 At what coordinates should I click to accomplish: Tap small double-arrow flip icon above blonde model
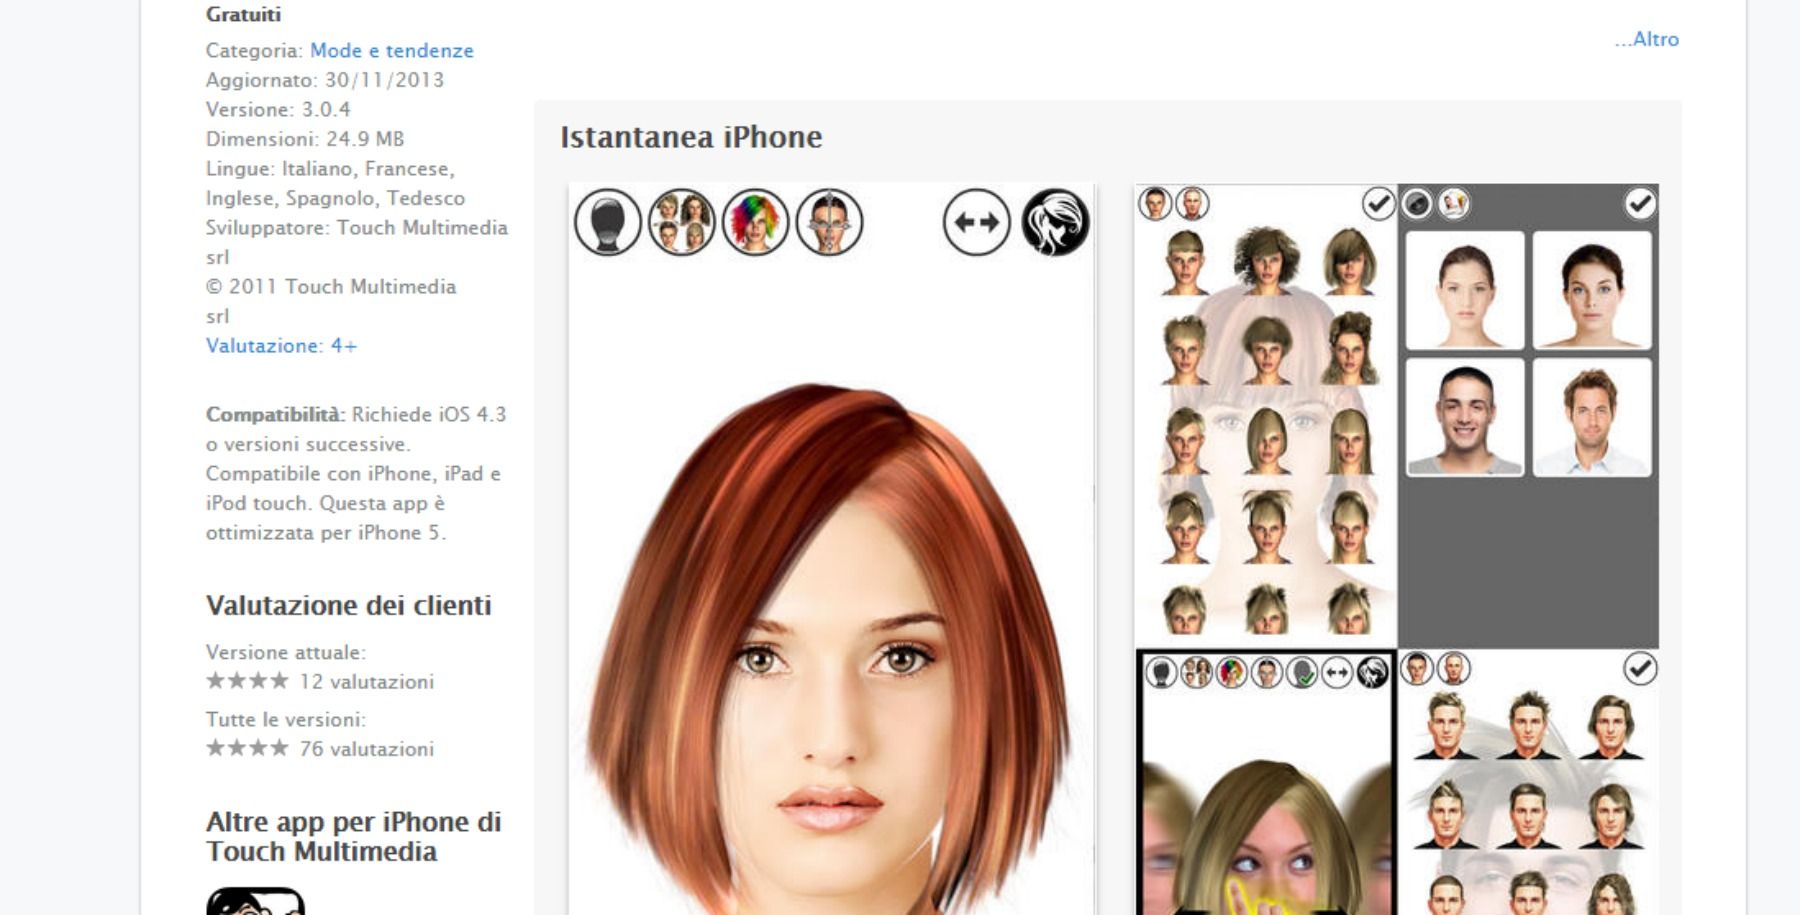coord(1337,672)
